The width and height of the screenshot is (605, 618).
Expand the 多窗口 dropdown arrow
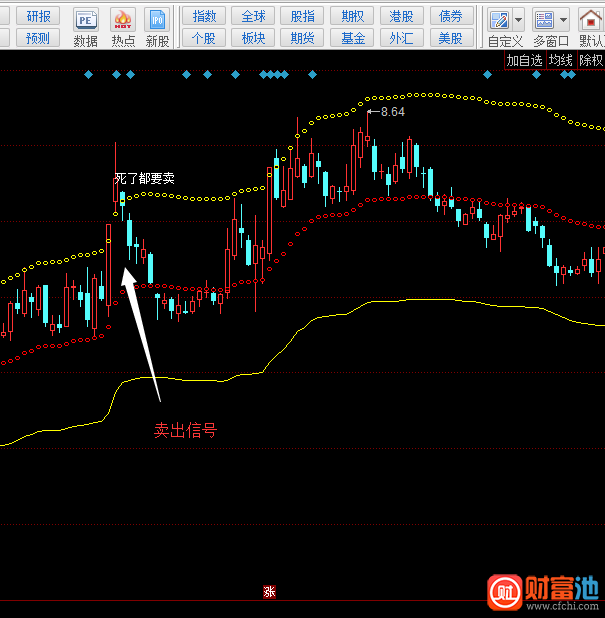(x=563, y=20)
